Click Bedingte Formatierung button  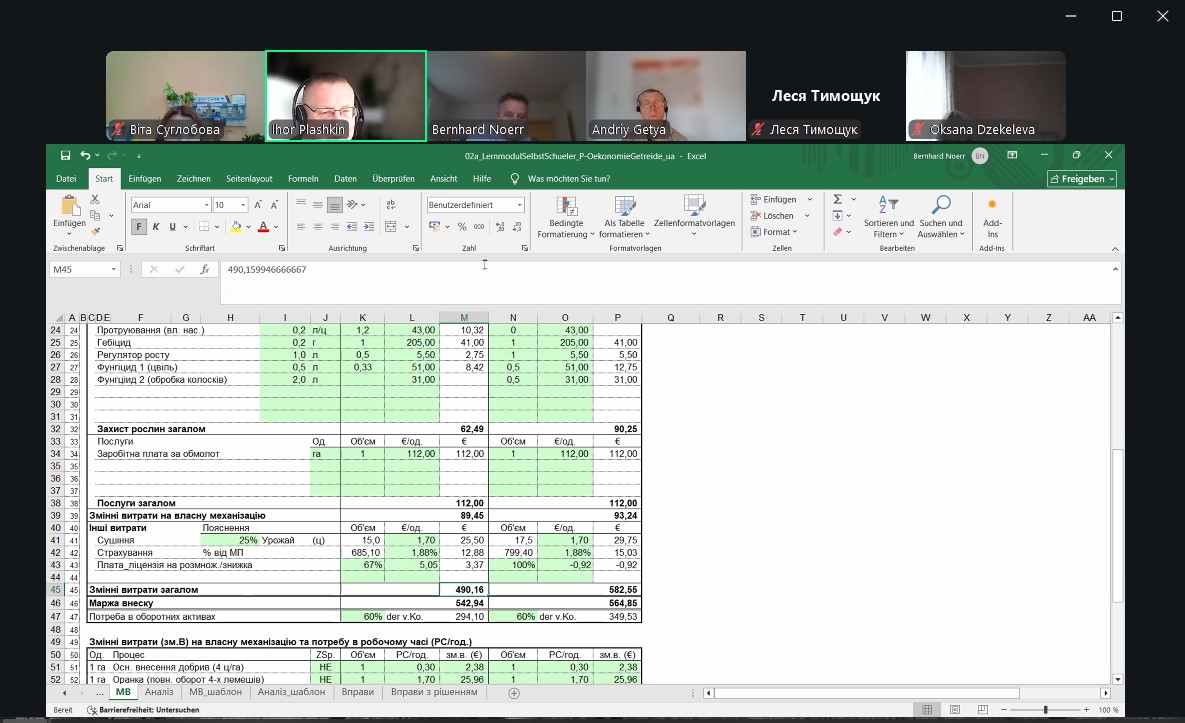pos(566,216)
